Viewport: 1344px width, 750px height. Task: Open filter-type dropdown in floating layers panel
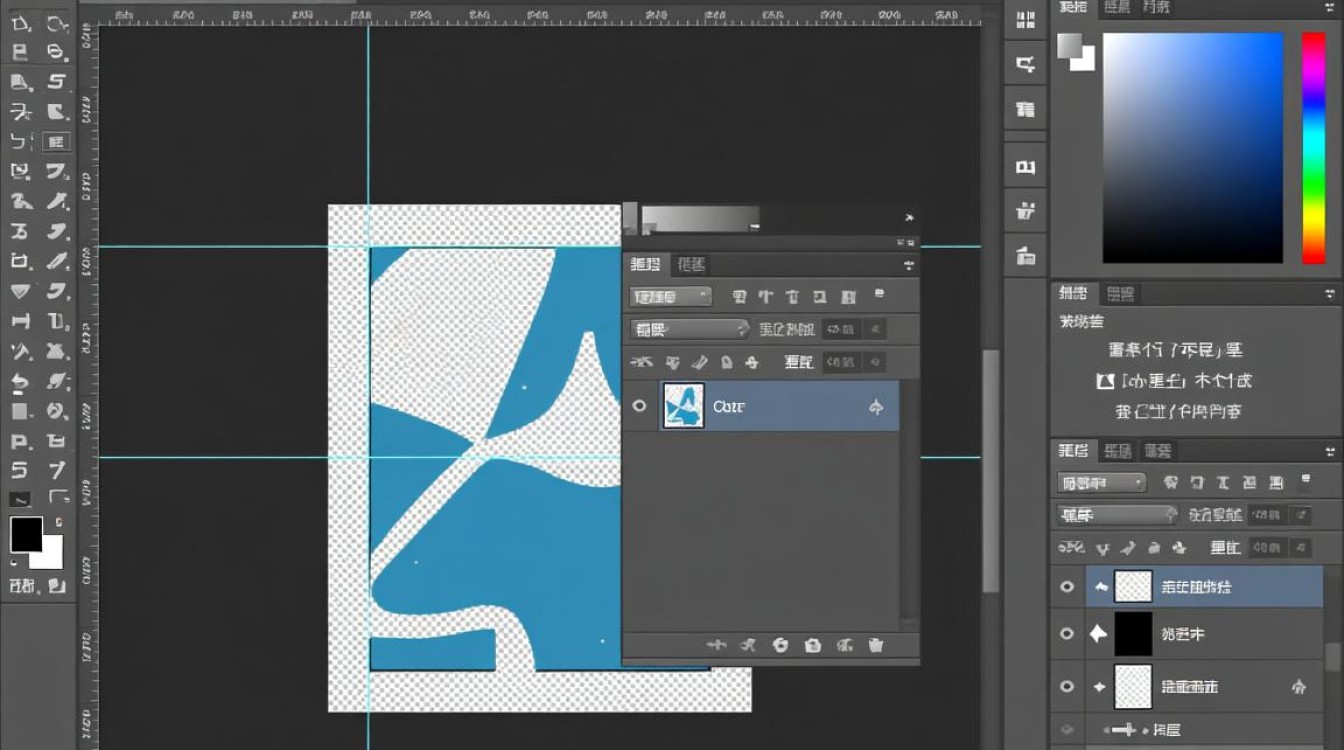(671, 297)
